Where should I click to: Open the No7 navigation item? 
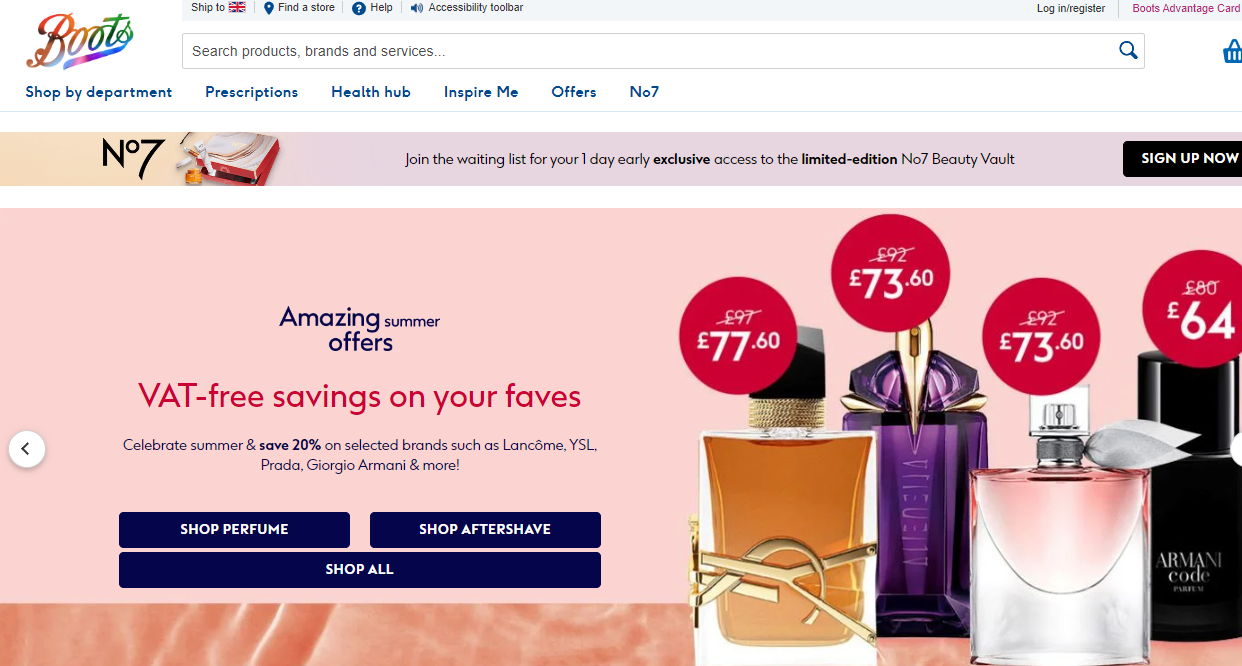click(x=644, y=92)
